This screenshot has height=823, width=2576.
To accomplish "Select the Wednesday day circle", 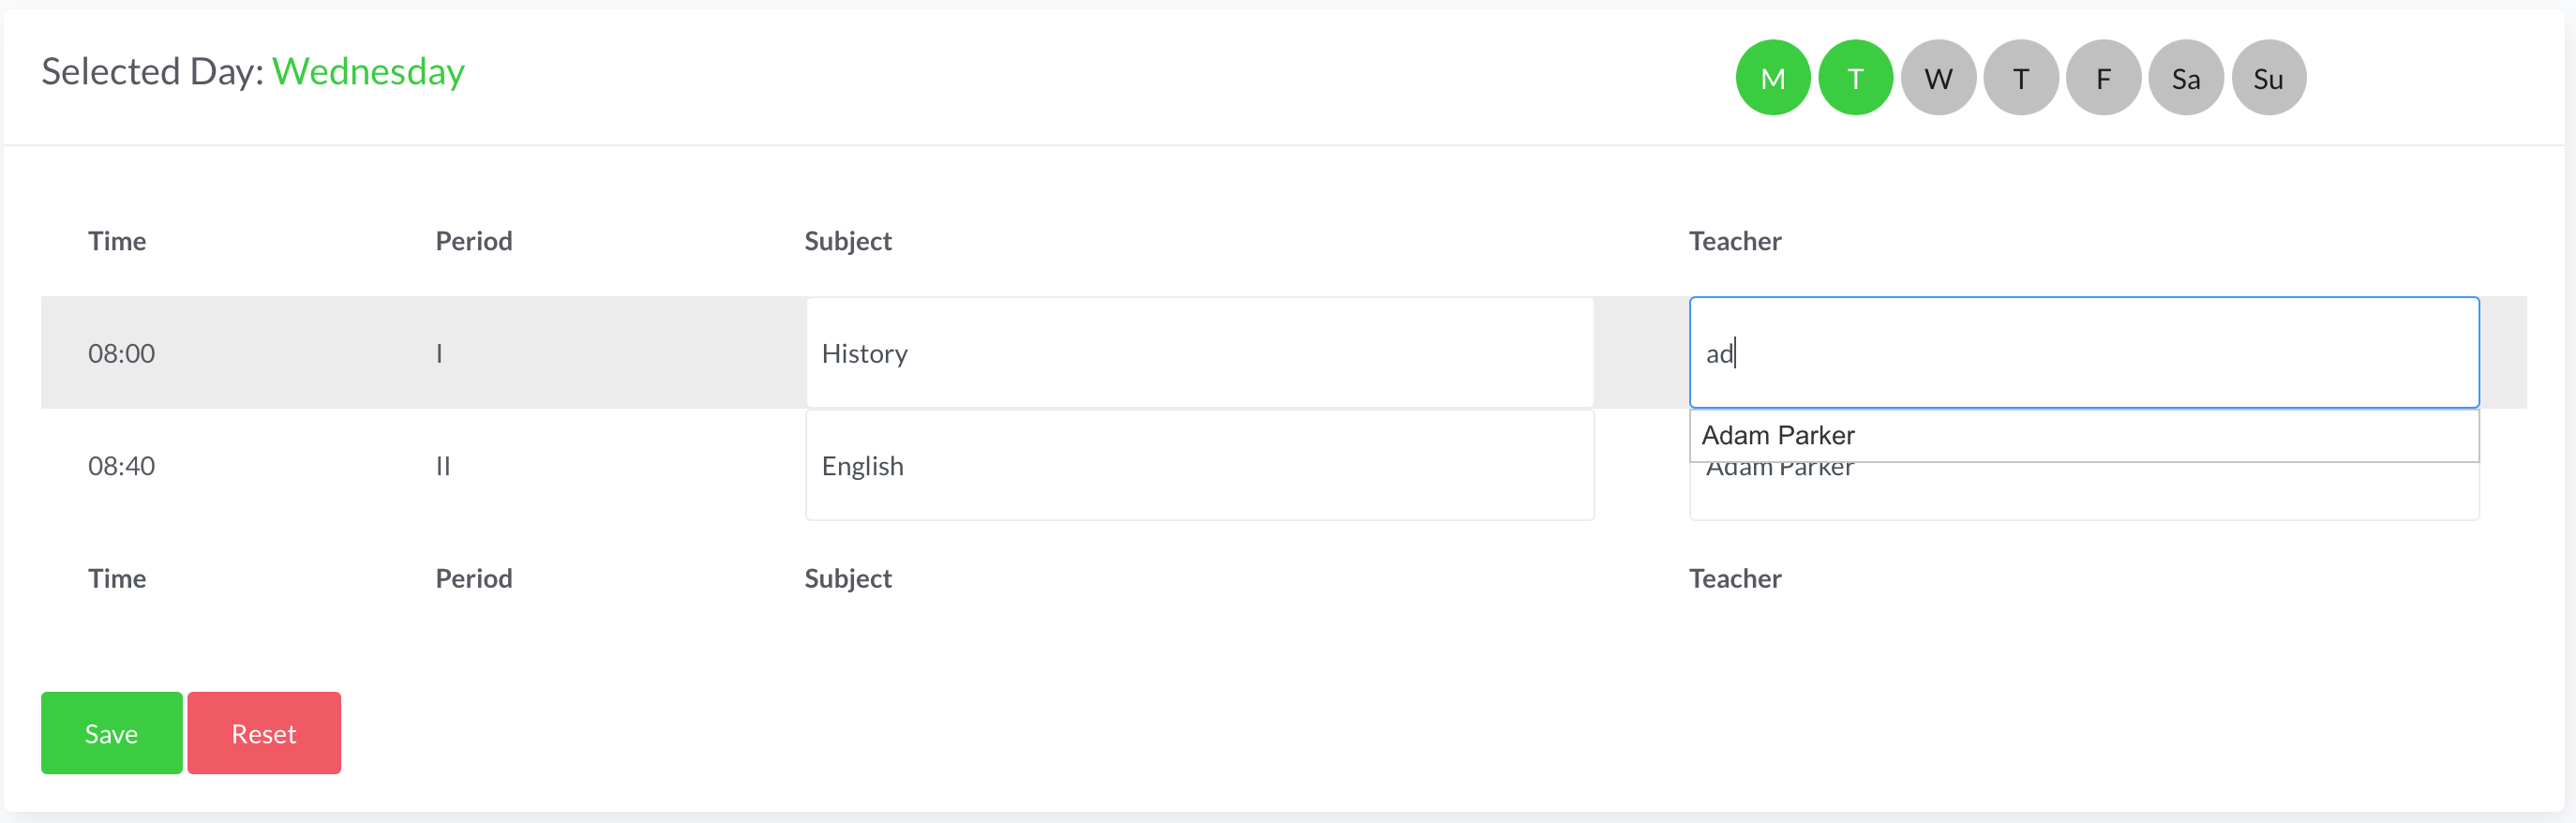I will coord(1938,78).
